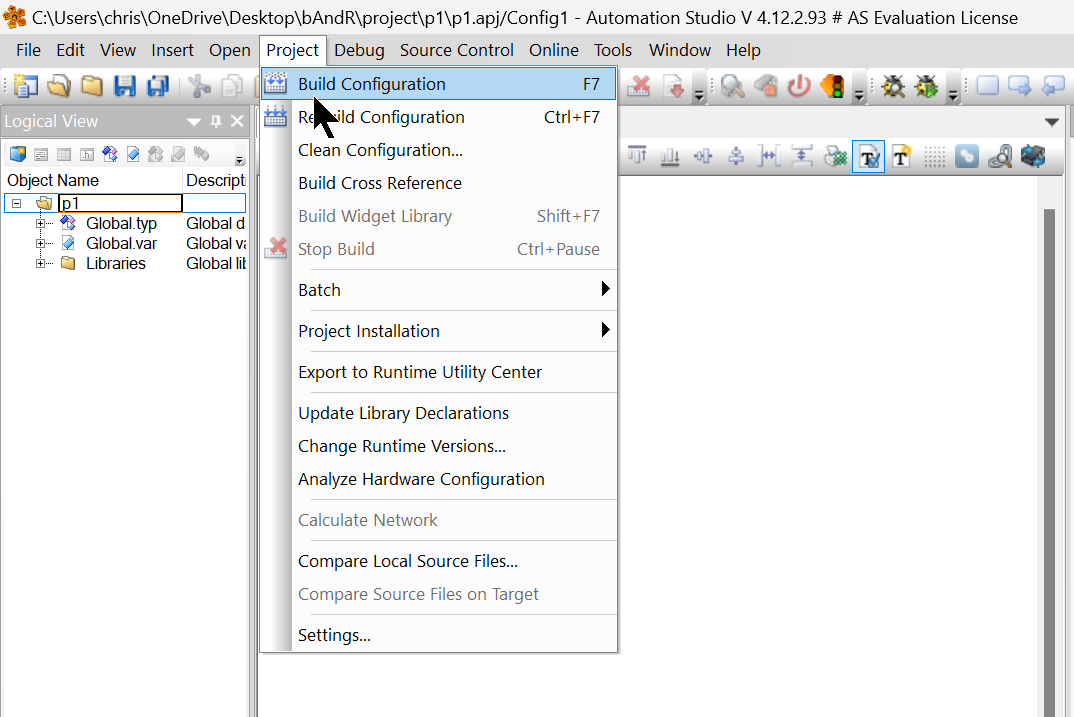This screenshot has width=1074, height=717.
Task: Click the Stop Build red X toolbar icon
Action: [x=639, y=86]
